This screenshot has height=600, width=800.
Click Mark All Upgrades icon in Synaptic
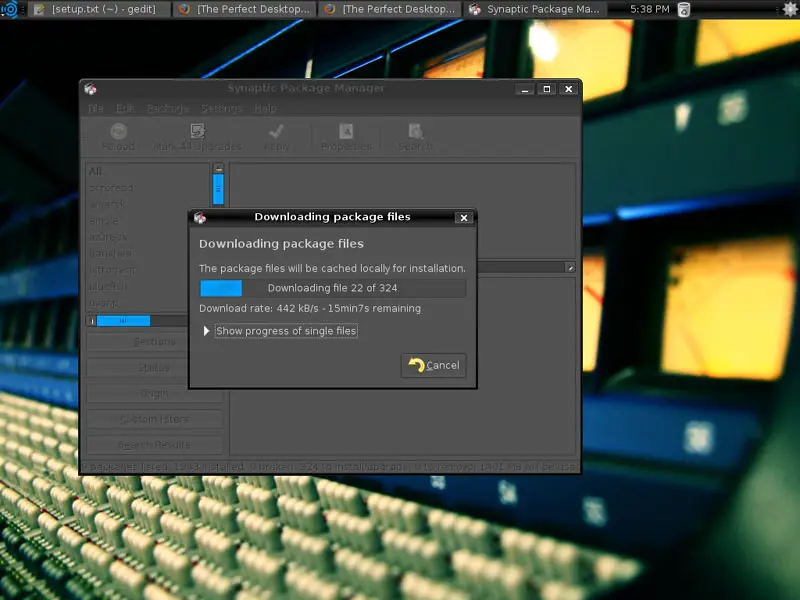[x=197, y=132]
